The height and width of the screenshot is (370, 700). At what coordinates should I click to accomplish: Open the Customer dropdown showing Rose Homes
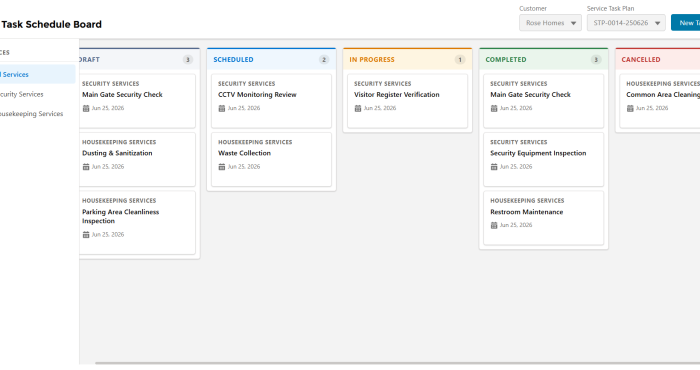pyautogui.click(x=550, y=23)
